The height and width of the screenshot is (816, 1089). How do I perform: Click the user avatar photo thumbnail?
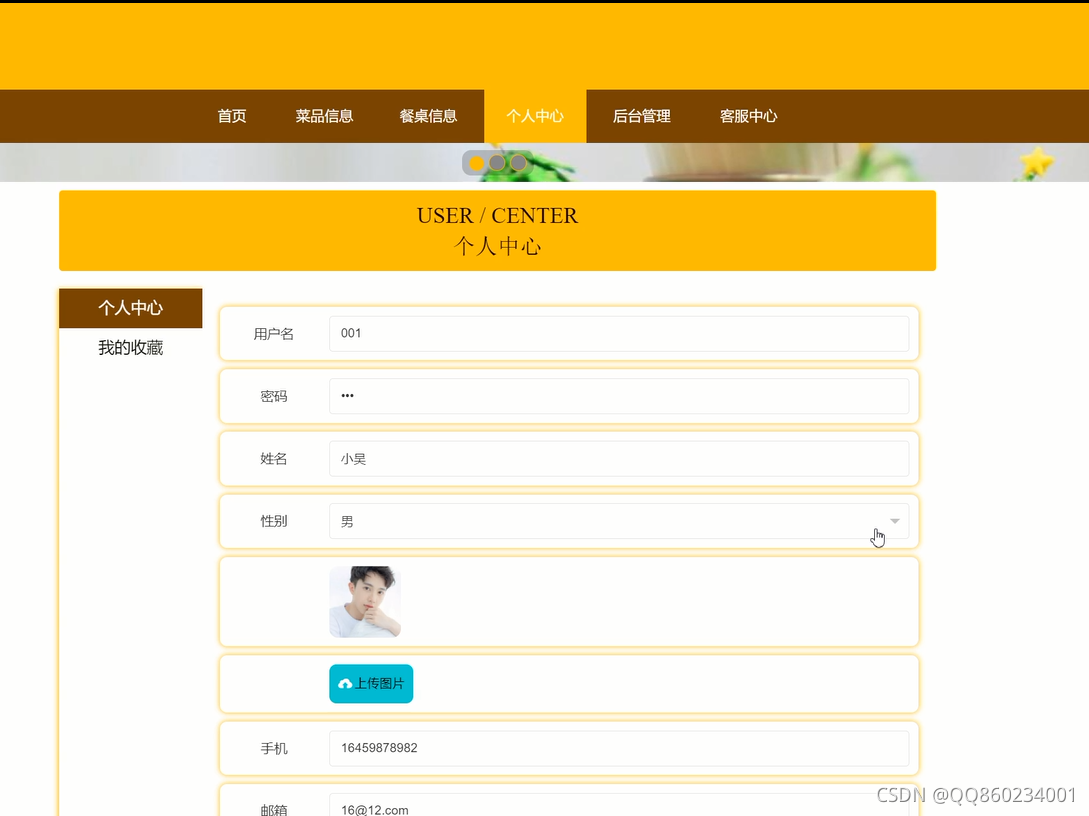pos(365,601)
